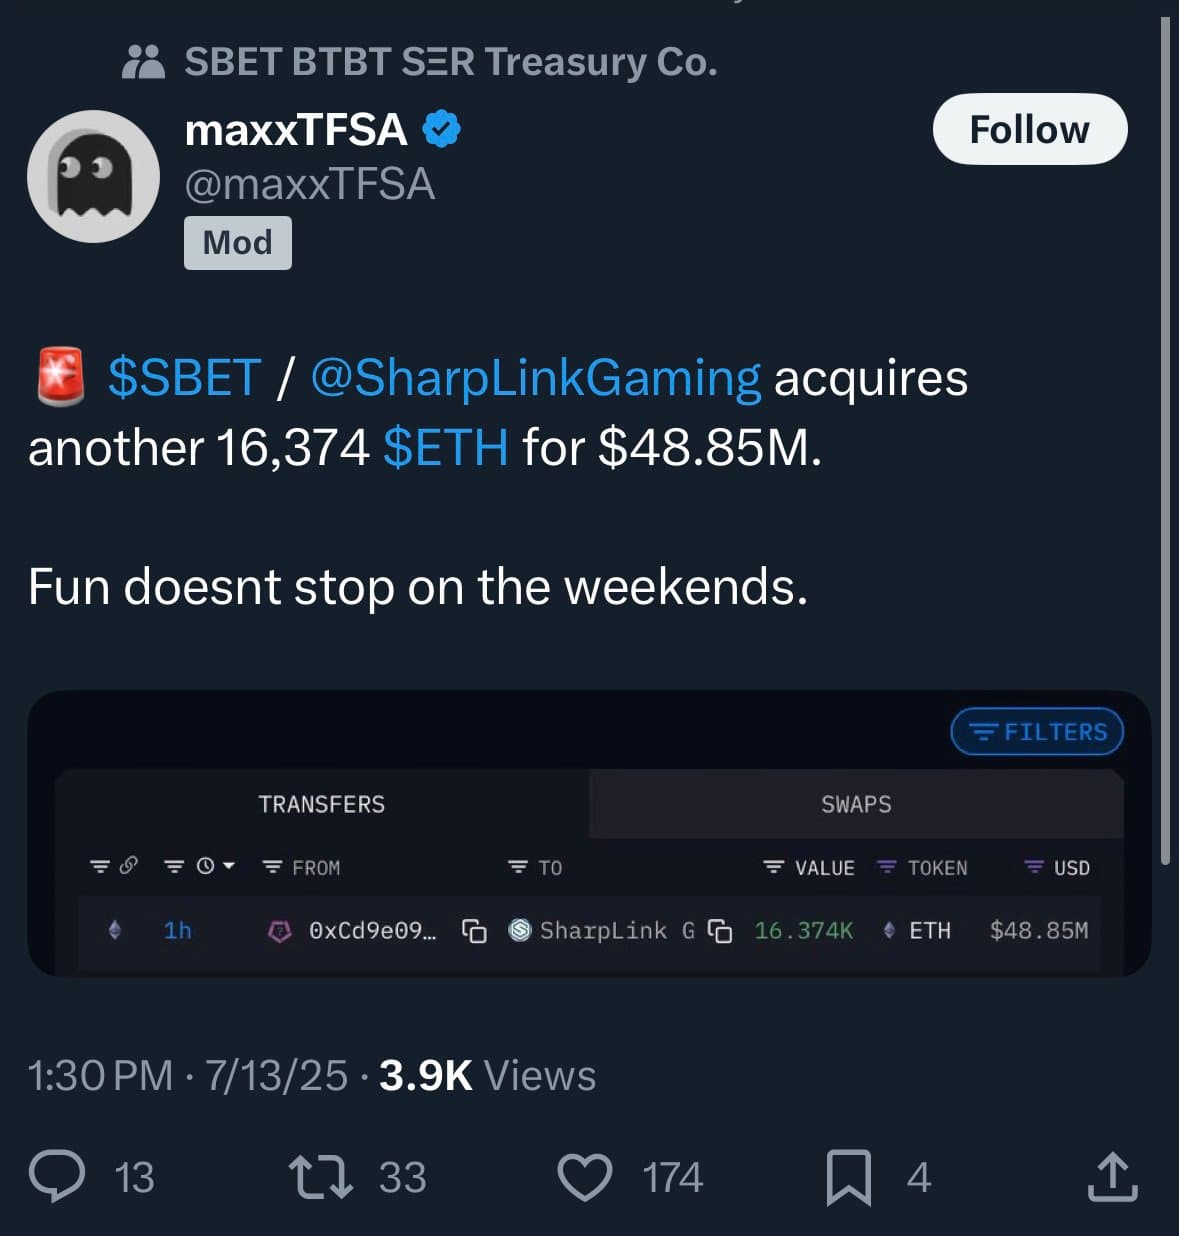
Task: Open the time sort dropdown arrow
Action: (x=228, y=866)
